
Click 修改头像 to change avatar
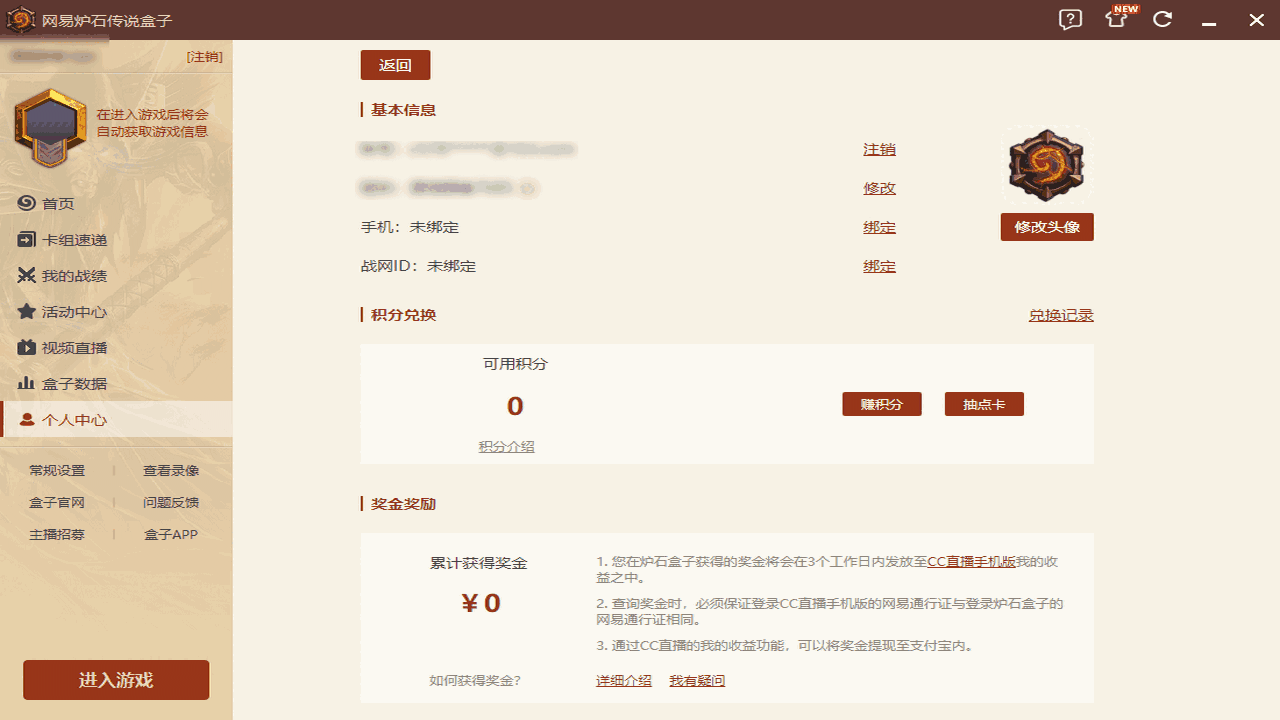[x=1046, y=227]
